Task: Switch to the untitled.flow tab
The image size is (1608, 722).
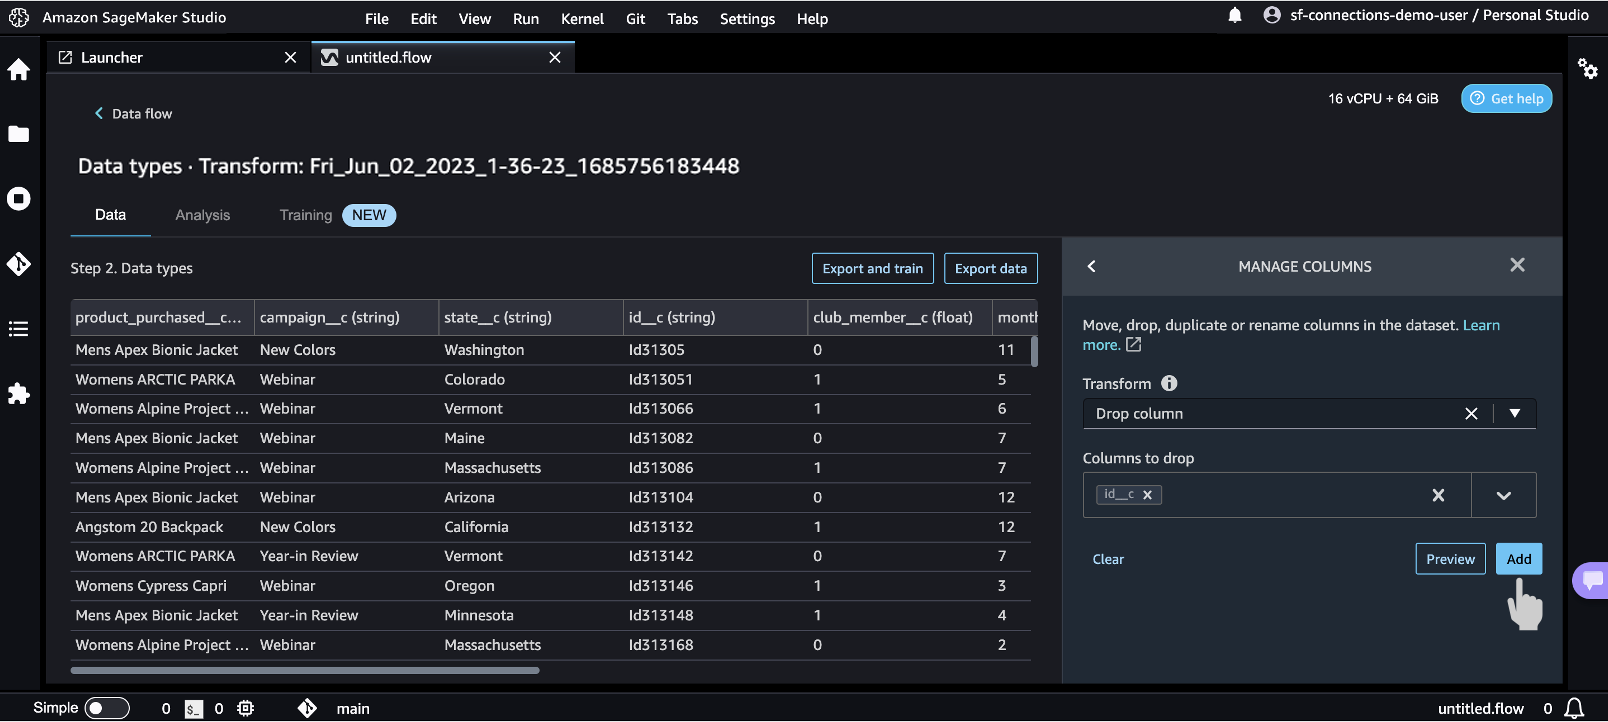Action: tap(443, 58)
